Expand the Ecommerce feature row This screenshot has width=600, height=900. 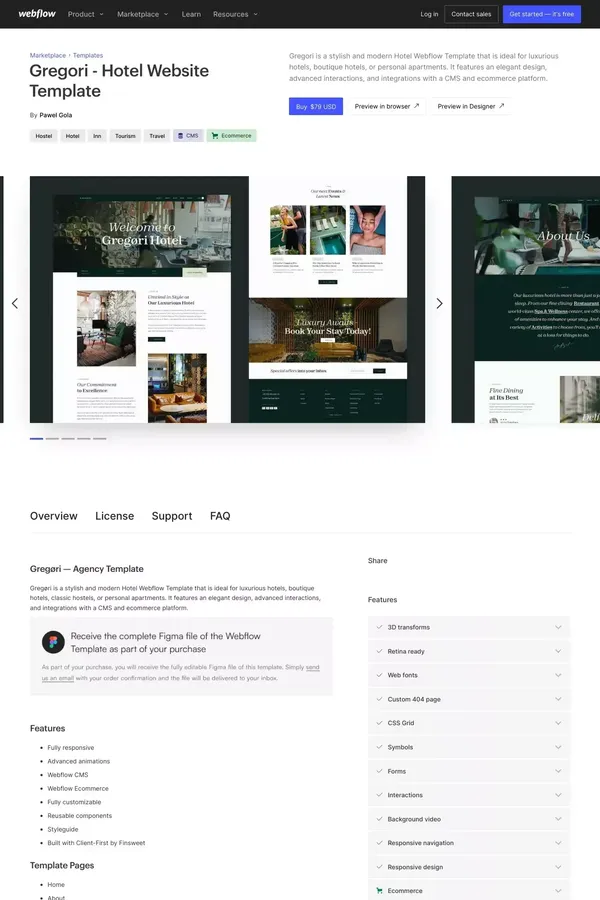[x=469, y=890]
